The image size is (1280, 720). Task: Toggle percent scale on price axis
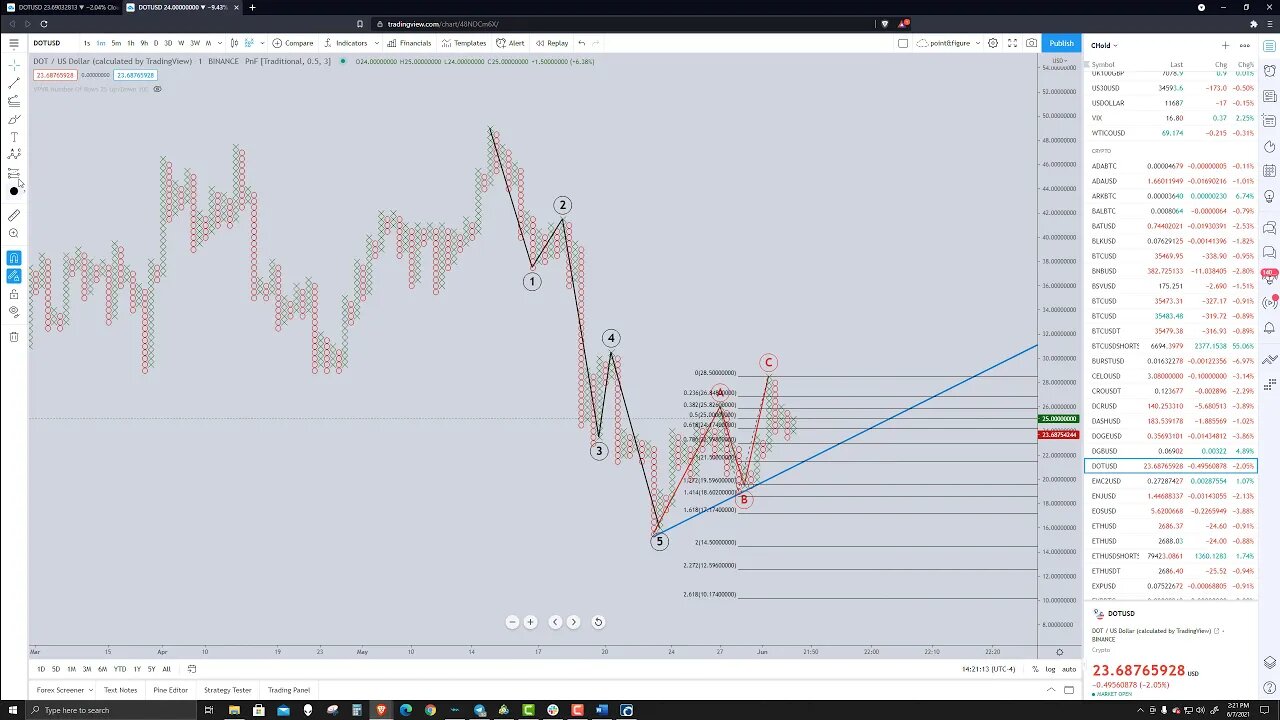[x=1036, y=669]
